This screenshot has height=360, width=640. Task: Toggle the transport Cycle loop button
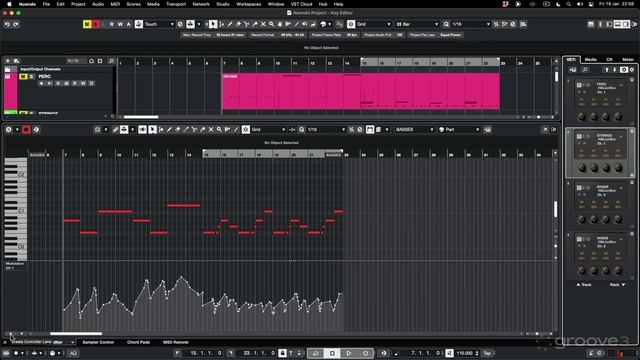[316, 353]
